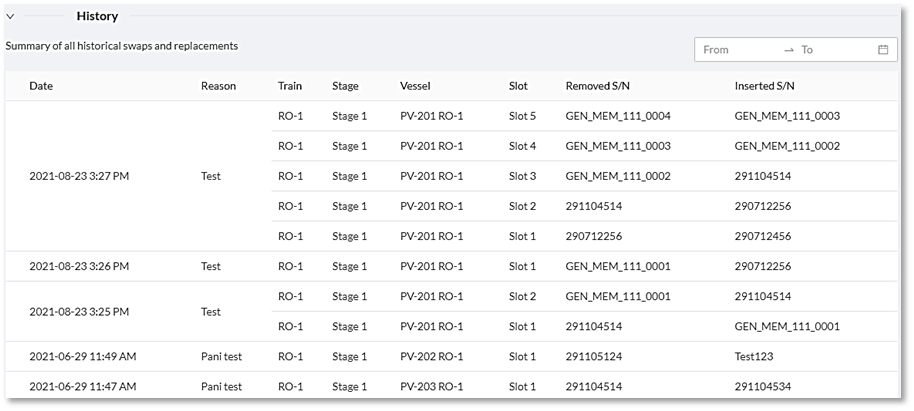Viewport: 914px width, 411px height.
Task: Click the Date column header
Action: 41,86
